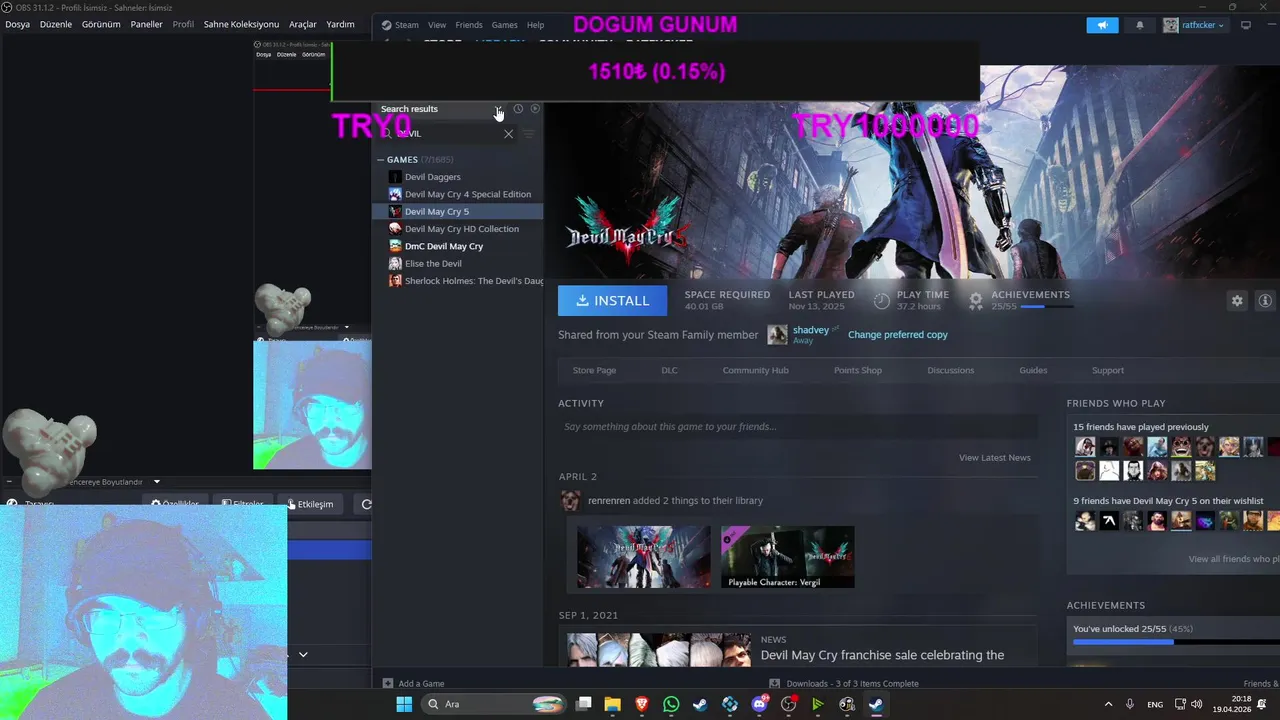
Task: Open the Help menu in Steam
Action: coord(536,25)
